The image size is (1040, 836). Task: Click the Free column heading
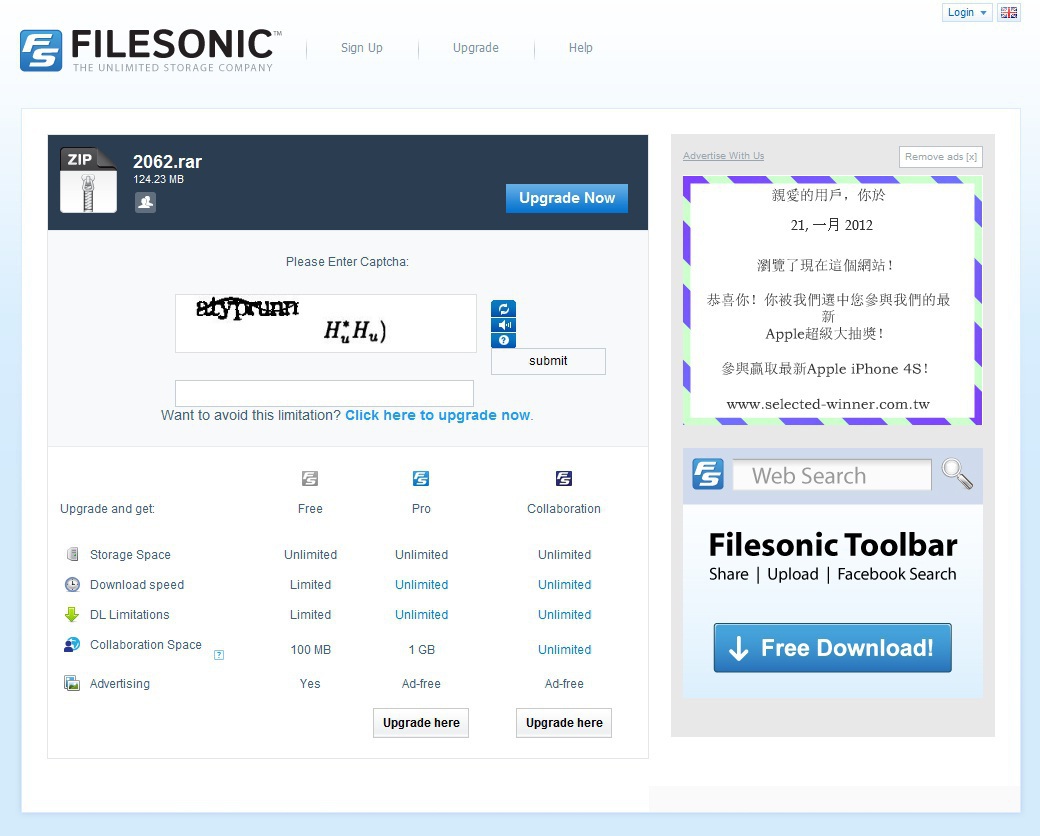(x=310, y=509)
